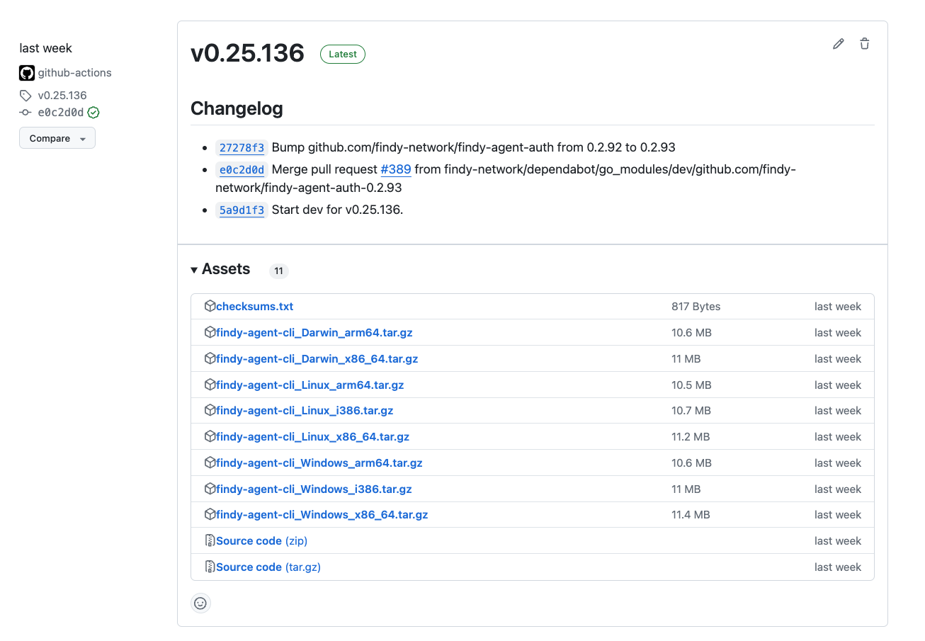This screenshot has width=925, height=641.
Task: Download findy-agent-cli_Darwin_arm64.tar.gz
Action: pos(314,333)
